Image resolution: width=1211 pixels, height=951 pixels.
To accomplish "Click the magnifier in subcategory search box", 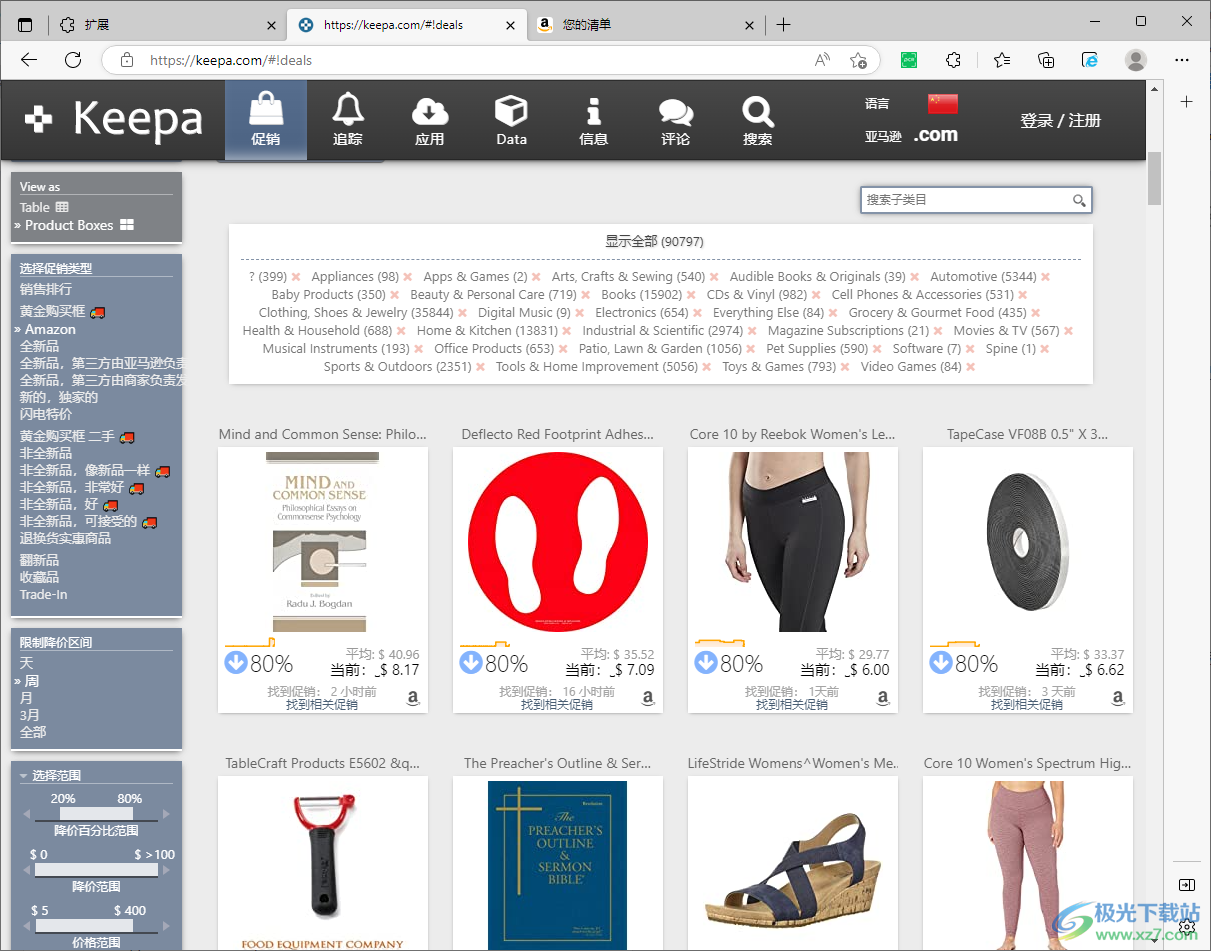I will 1079,200.
